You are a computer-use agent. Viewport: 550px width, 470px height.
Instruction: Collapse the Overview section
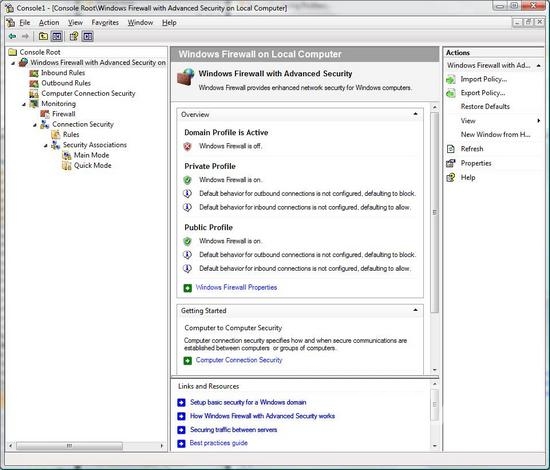click(x=415, y=114)
